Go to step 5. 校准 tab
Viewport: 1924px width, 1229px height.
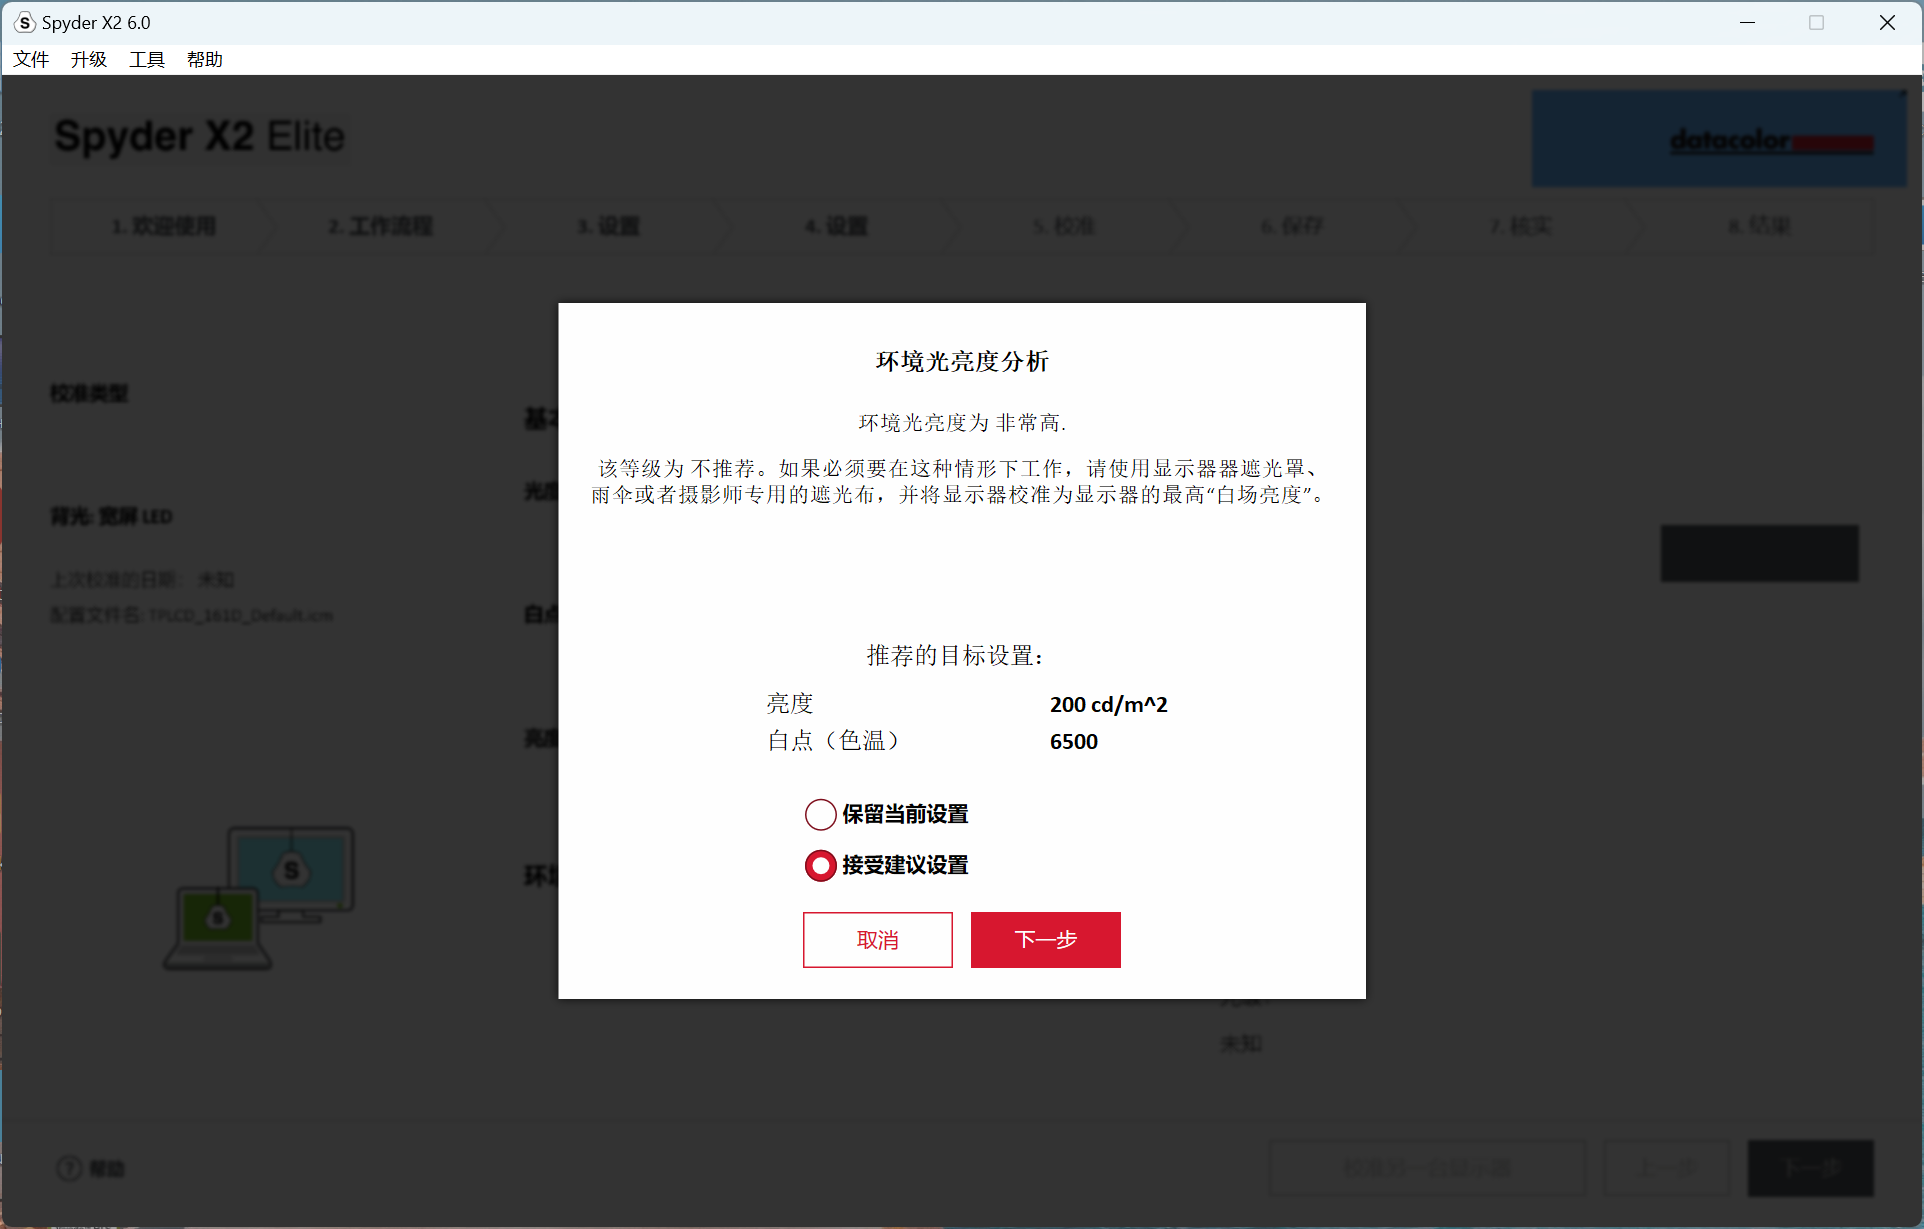tap(1064, 226)
